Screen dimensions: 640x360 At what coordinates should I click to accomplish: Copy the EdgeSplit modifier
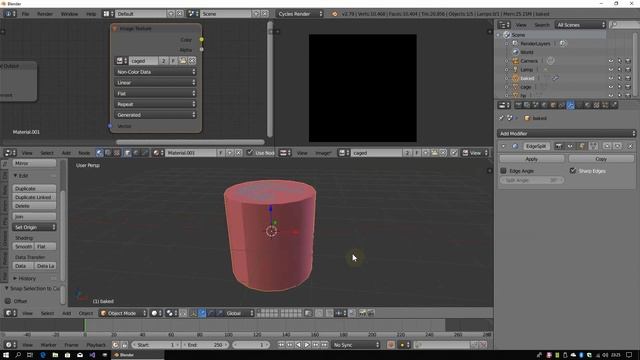click(601, 159)
